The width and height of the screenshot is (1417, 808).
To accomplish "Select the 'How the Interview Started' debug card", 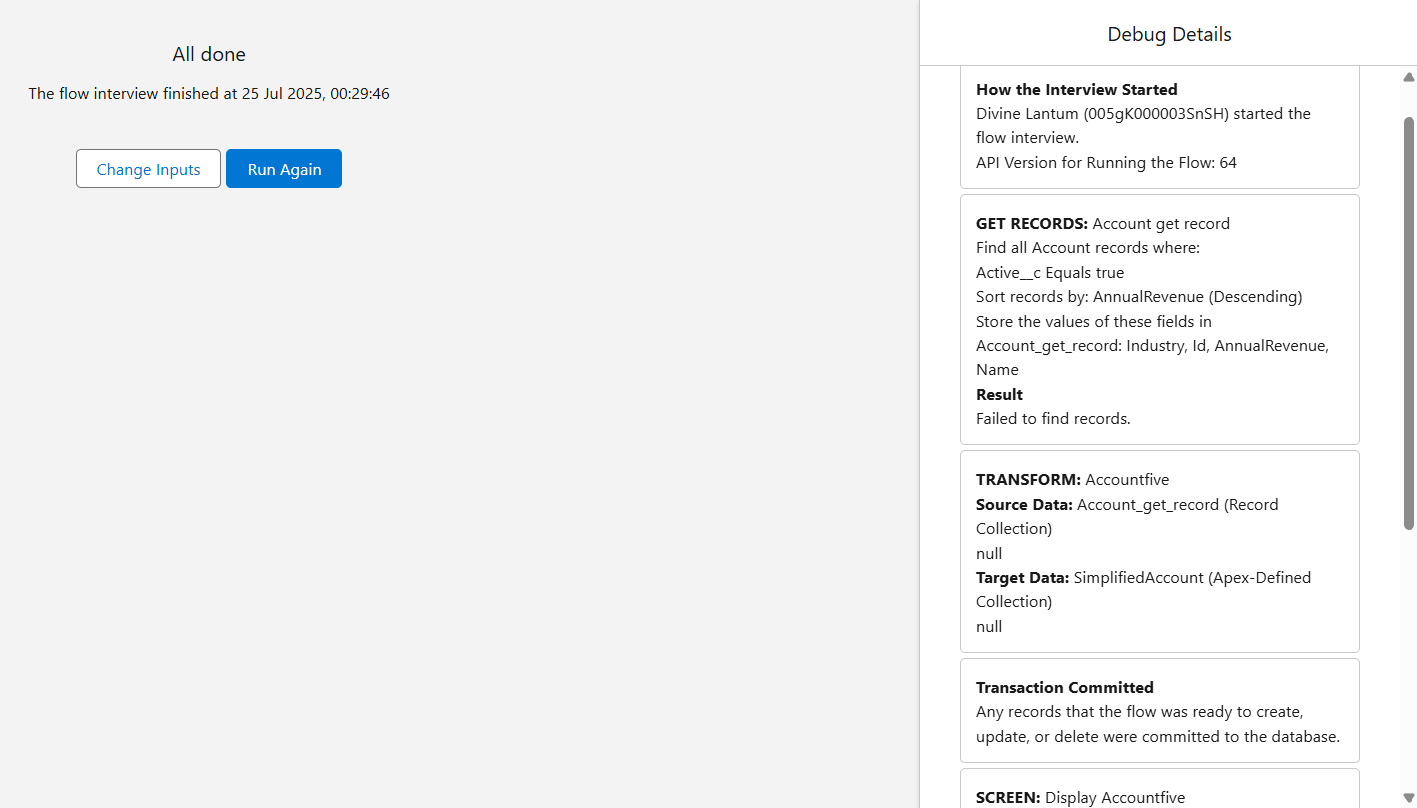I will [1159, 125].
